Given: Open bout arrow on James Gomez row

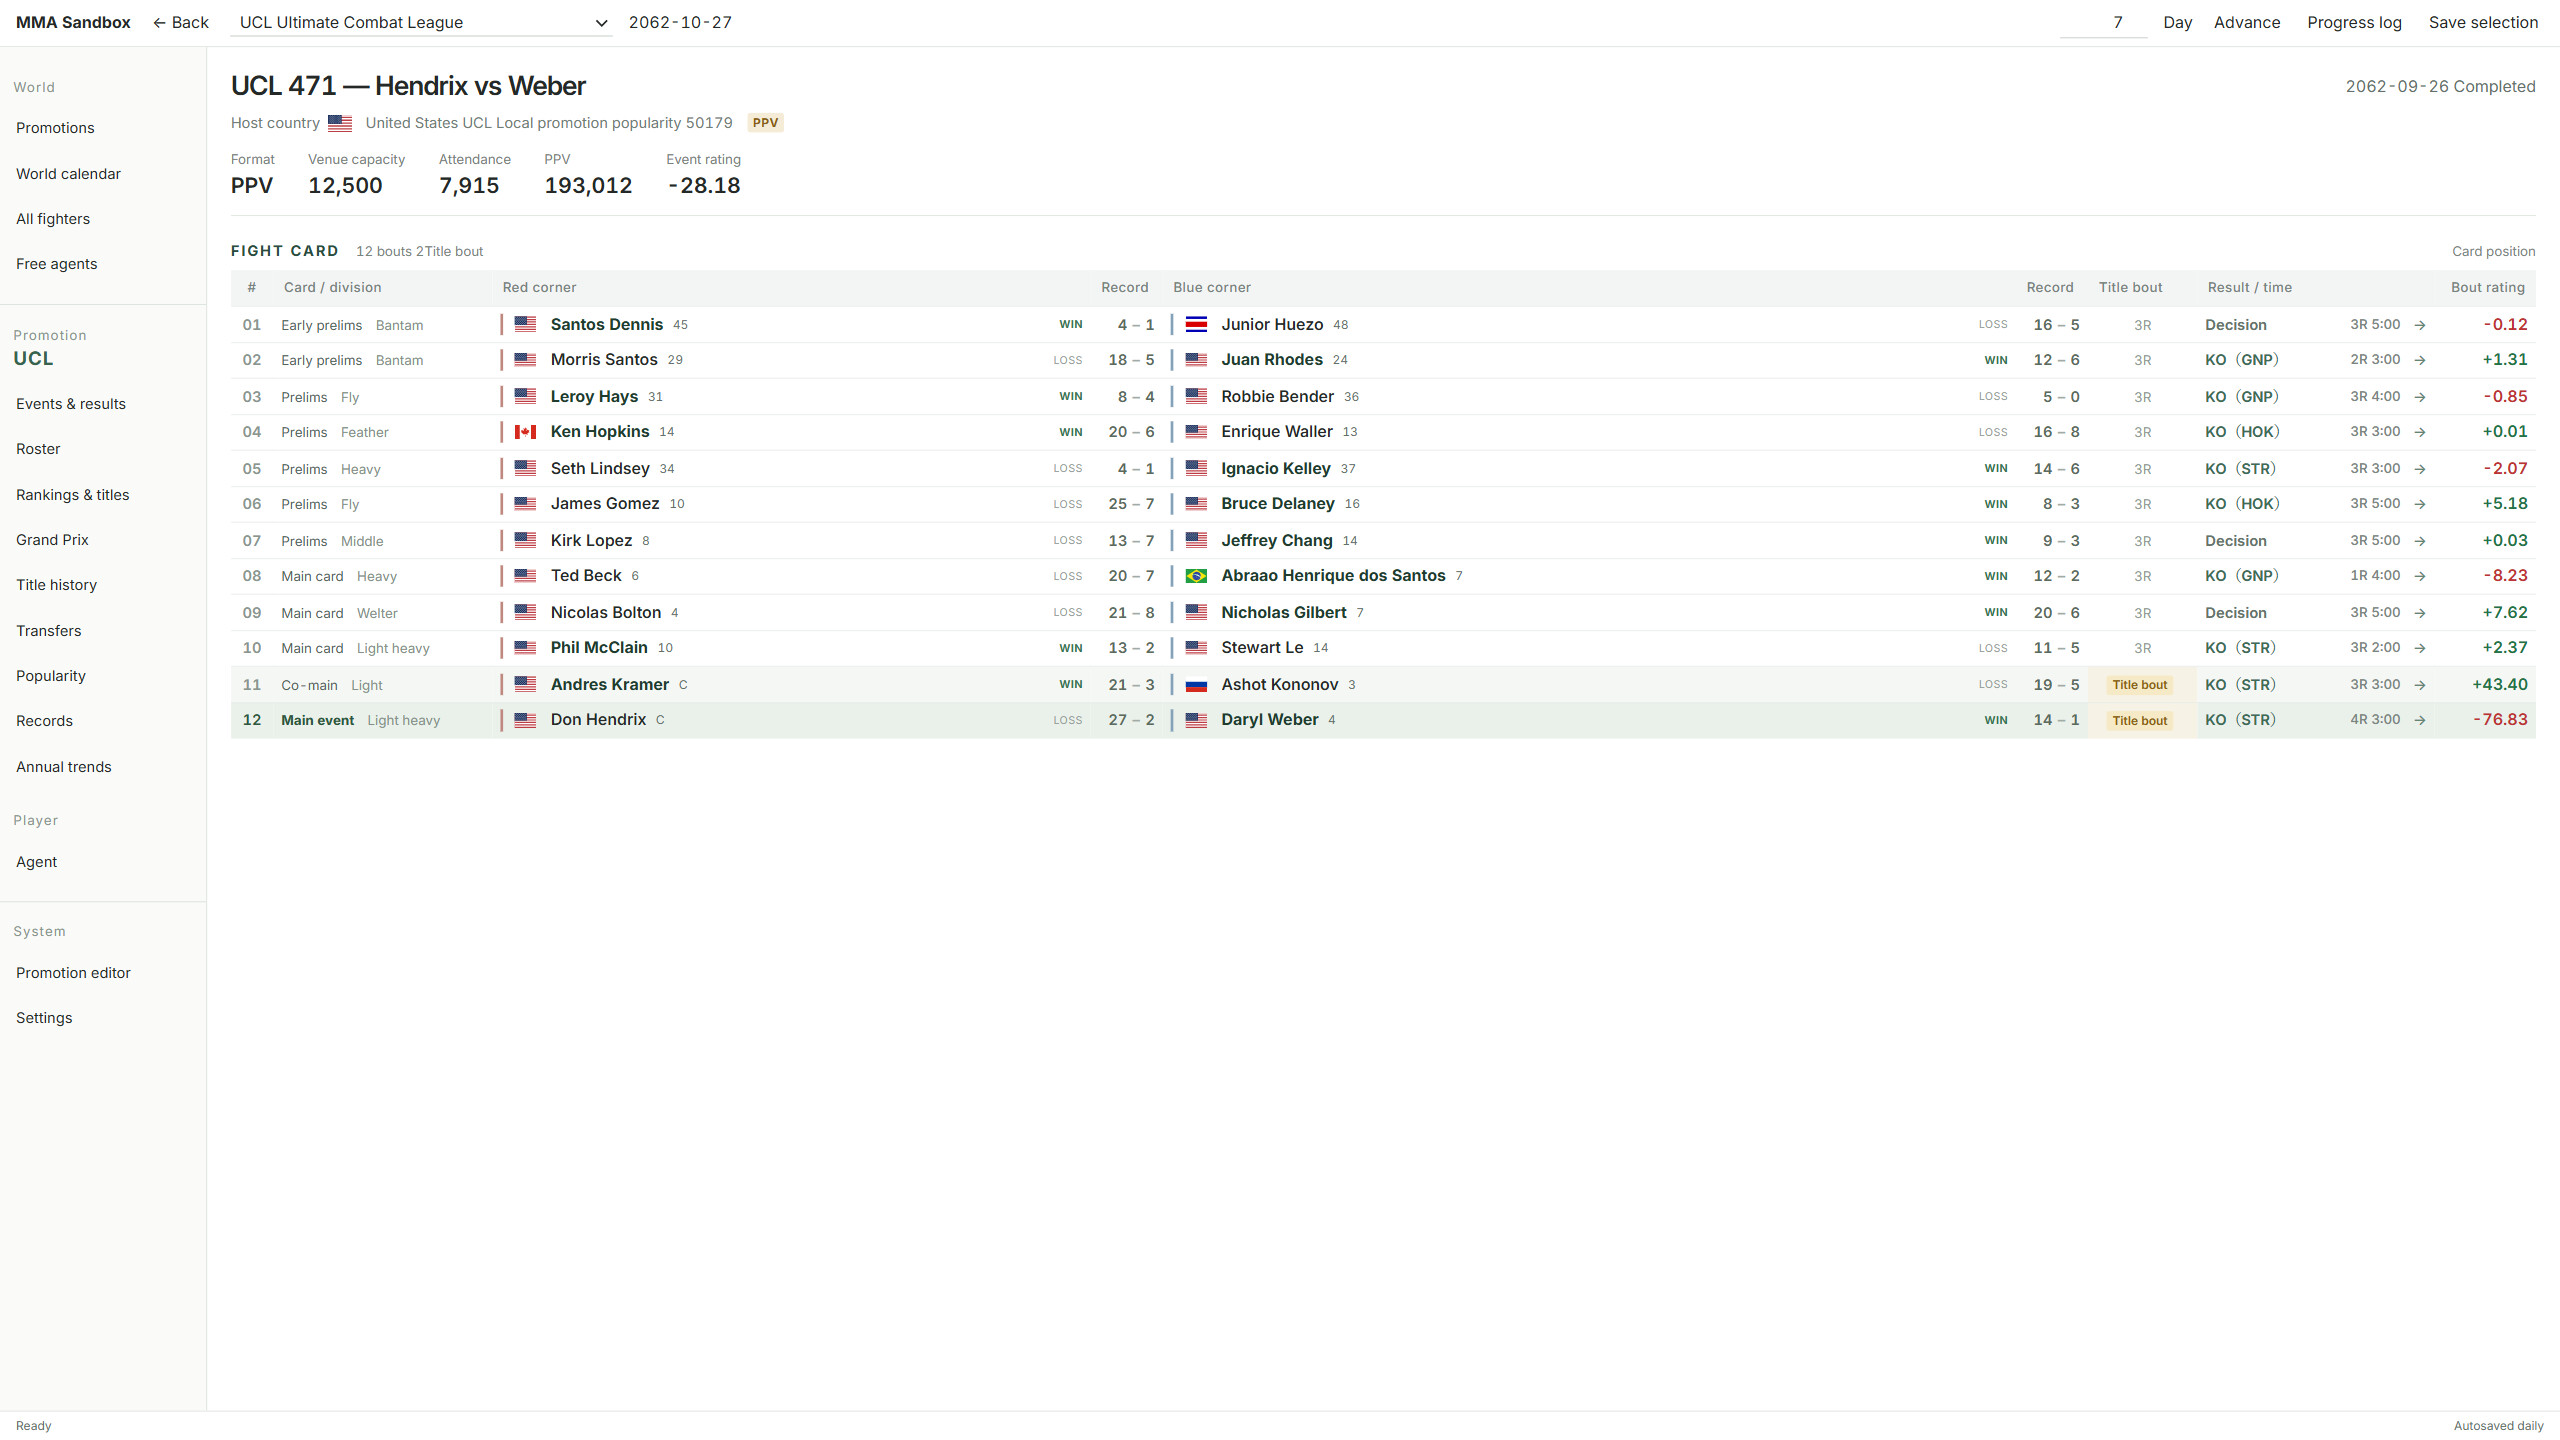Looking at the screenshot, I should pos(2420,504).
